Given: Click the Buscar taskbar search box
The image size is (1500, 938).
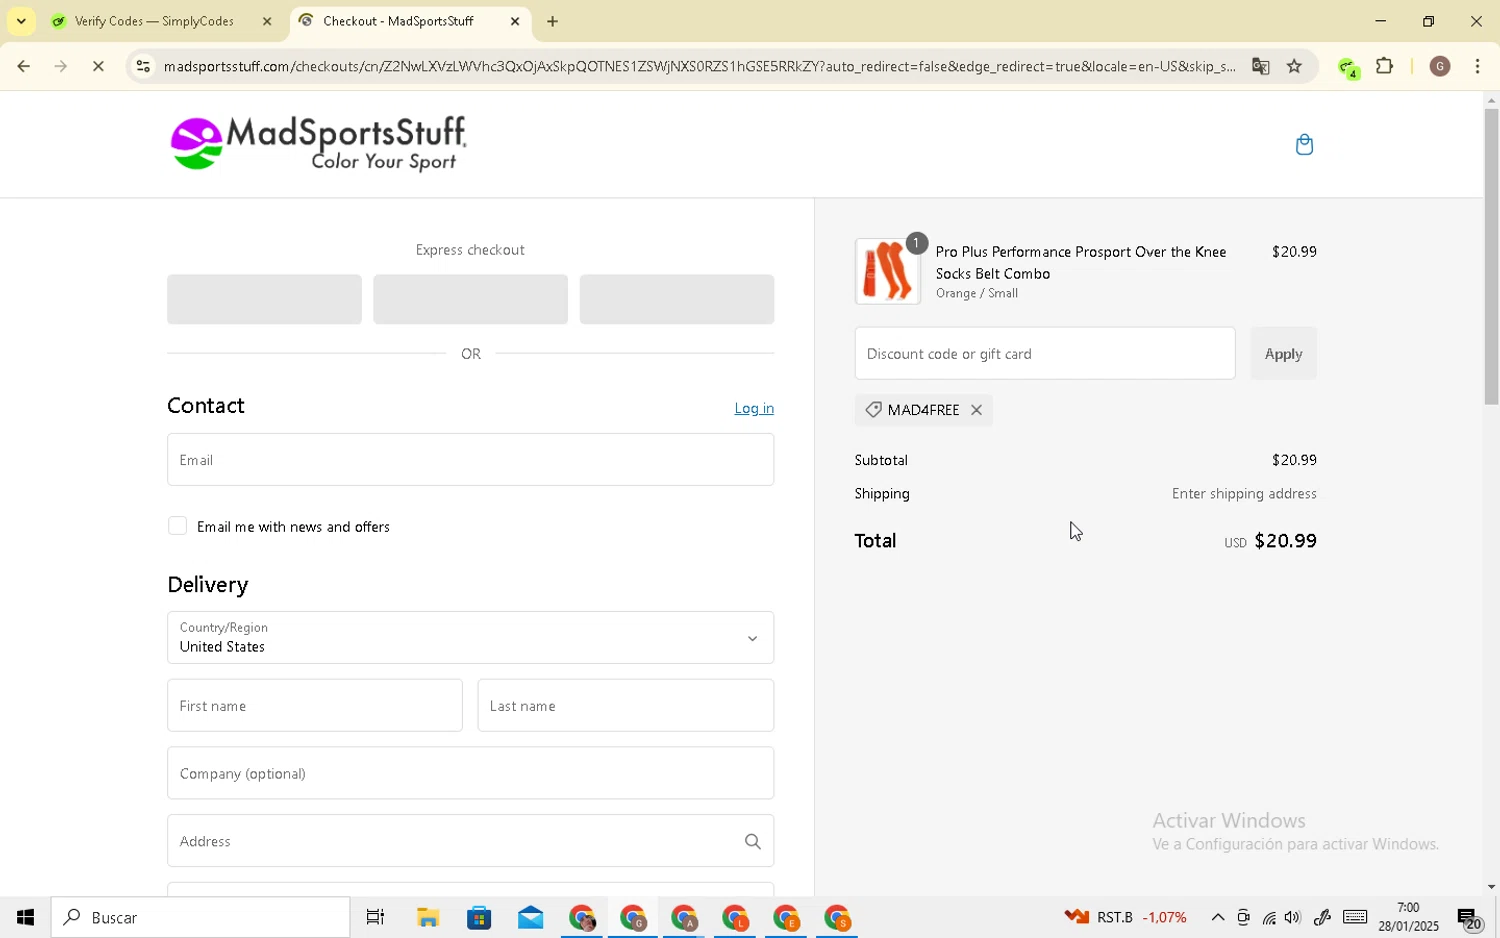Looking at the screenshot, I should click(200, 917).
